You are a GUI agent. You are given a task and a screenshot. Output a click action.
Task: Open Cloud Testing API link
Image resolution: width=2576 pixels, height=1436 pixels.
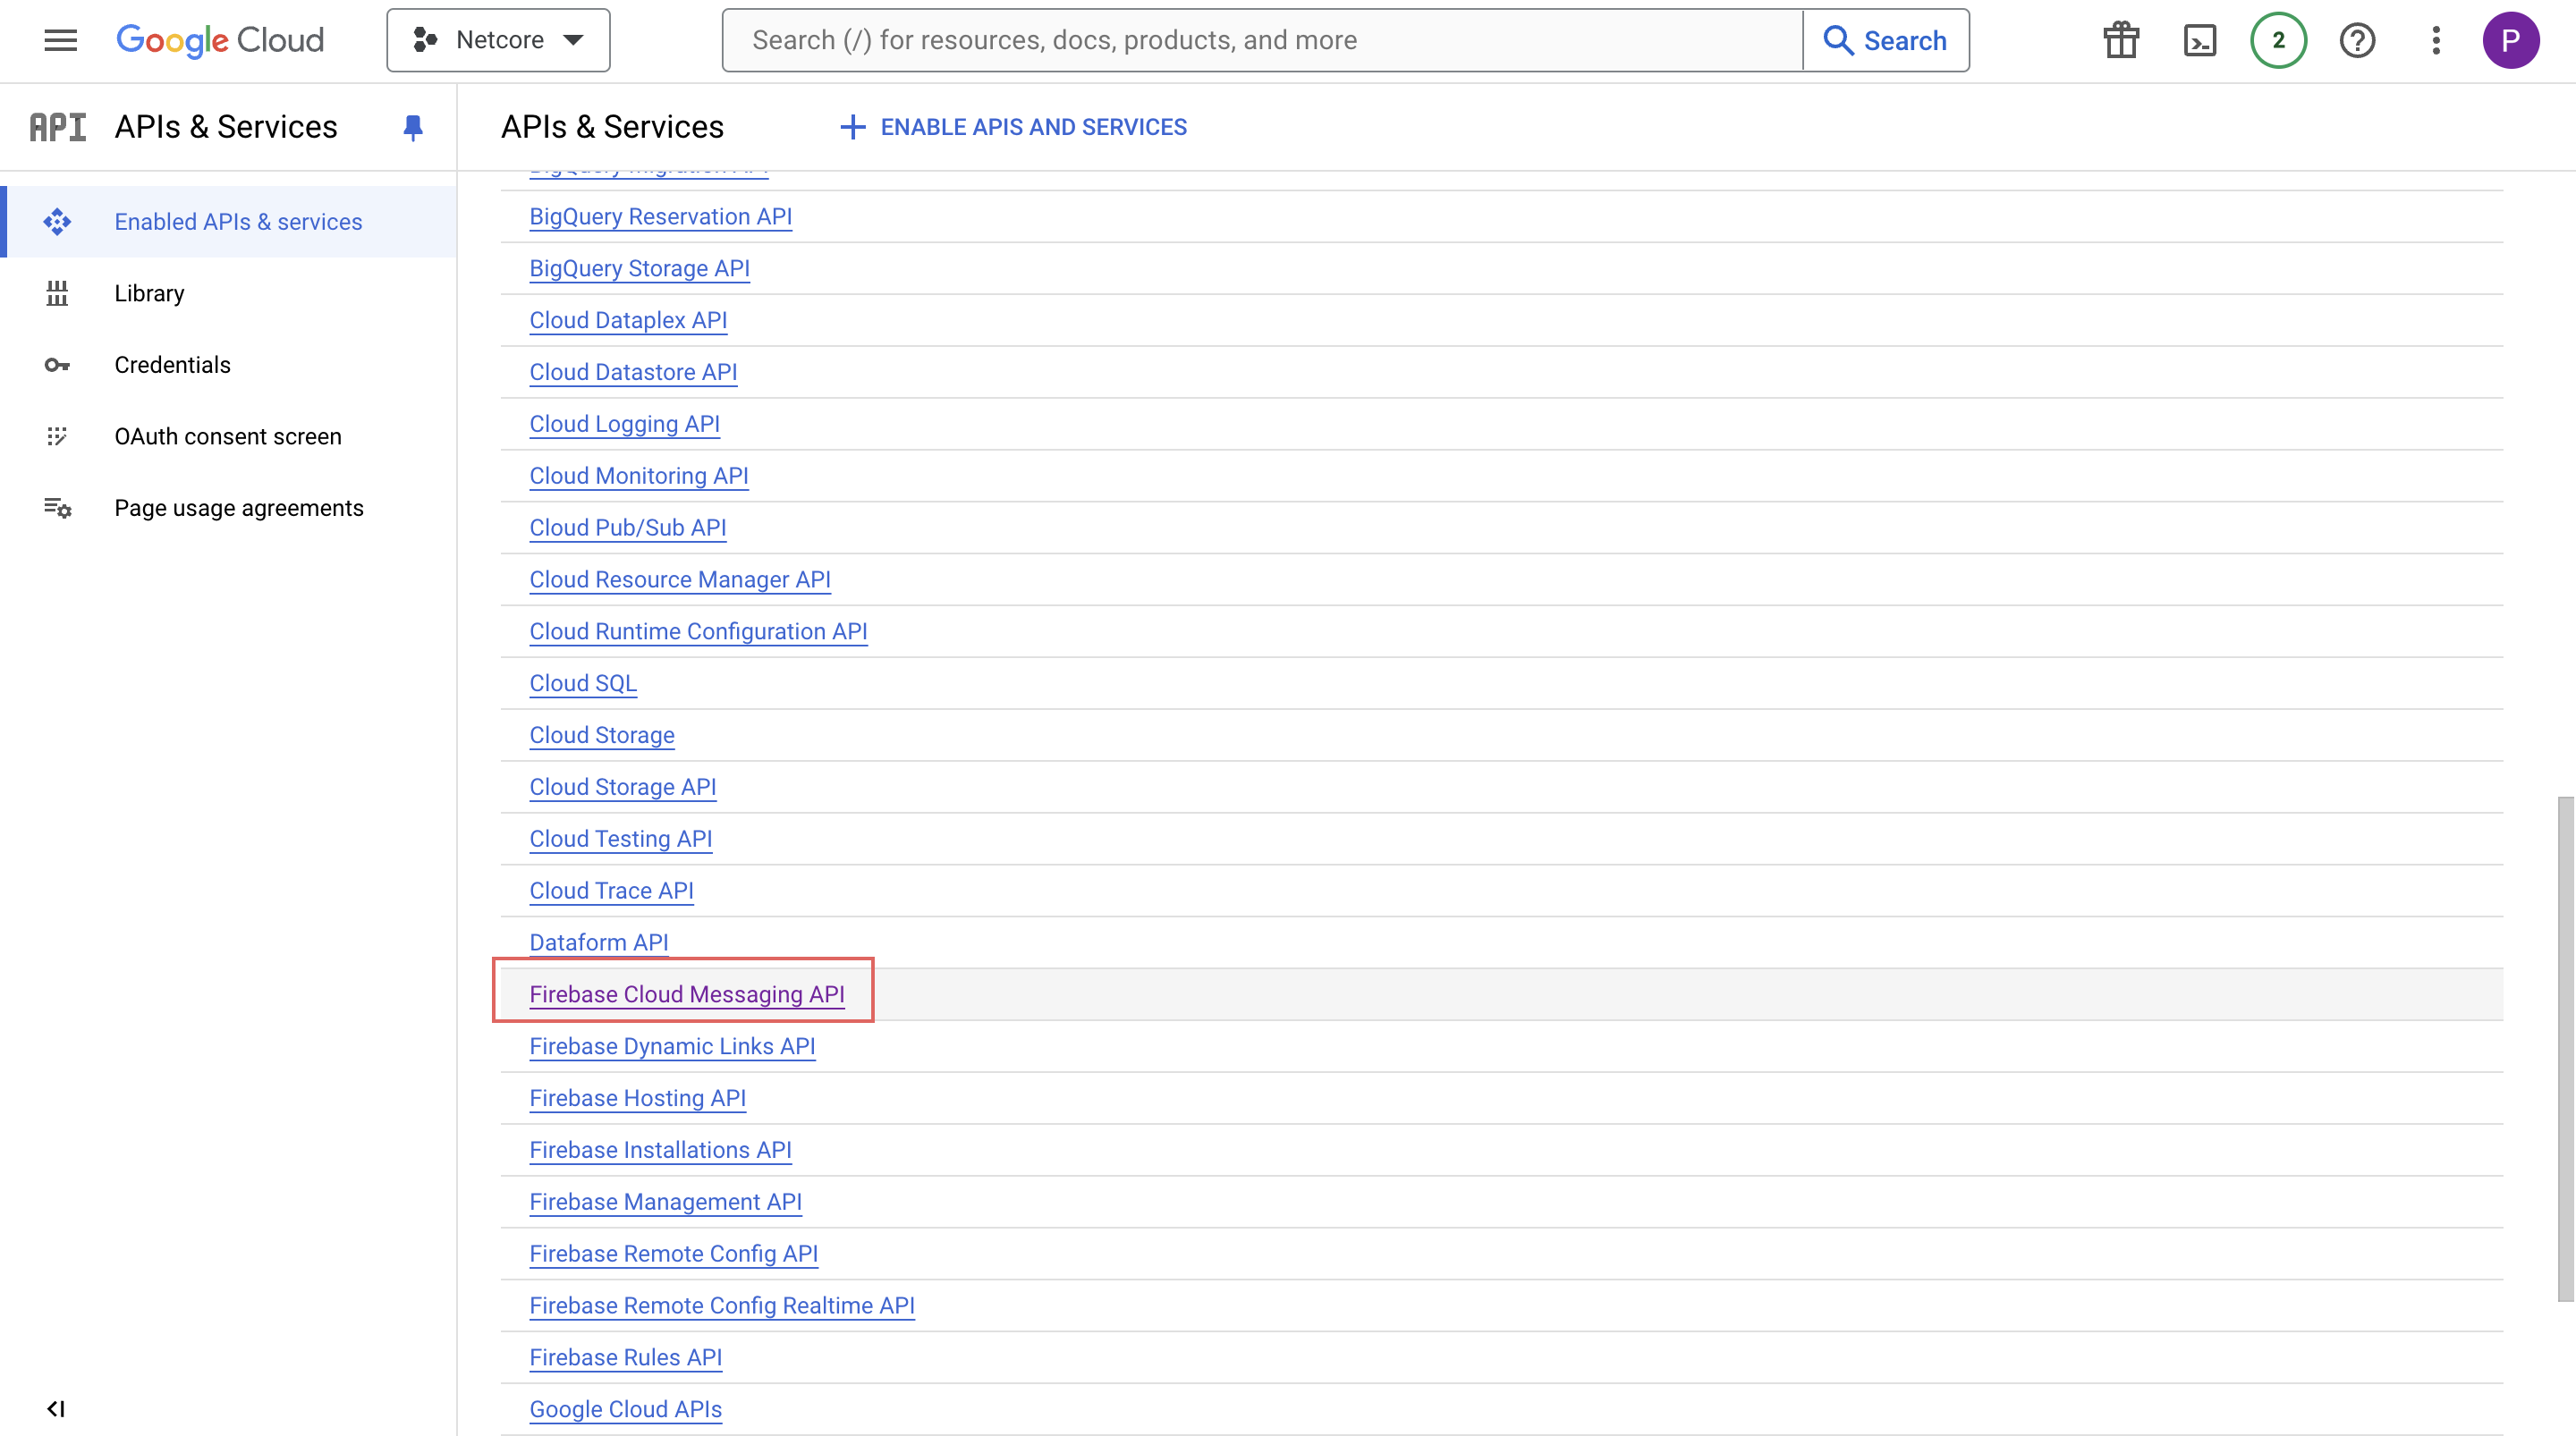coord(620,839)
